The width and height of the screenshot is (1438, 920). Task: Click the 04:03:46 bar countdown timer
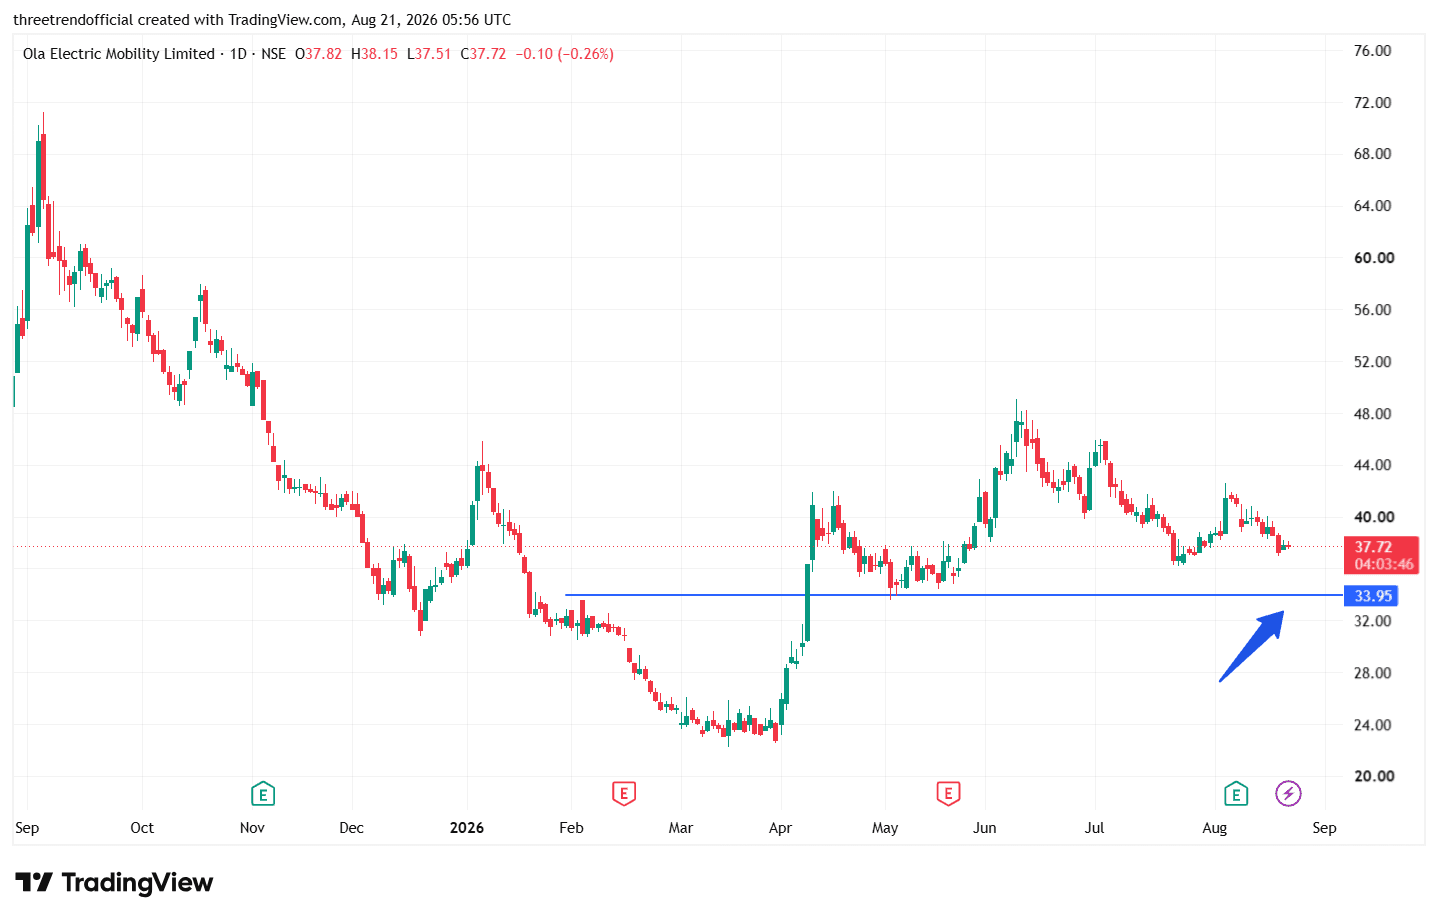[1384, 564]
